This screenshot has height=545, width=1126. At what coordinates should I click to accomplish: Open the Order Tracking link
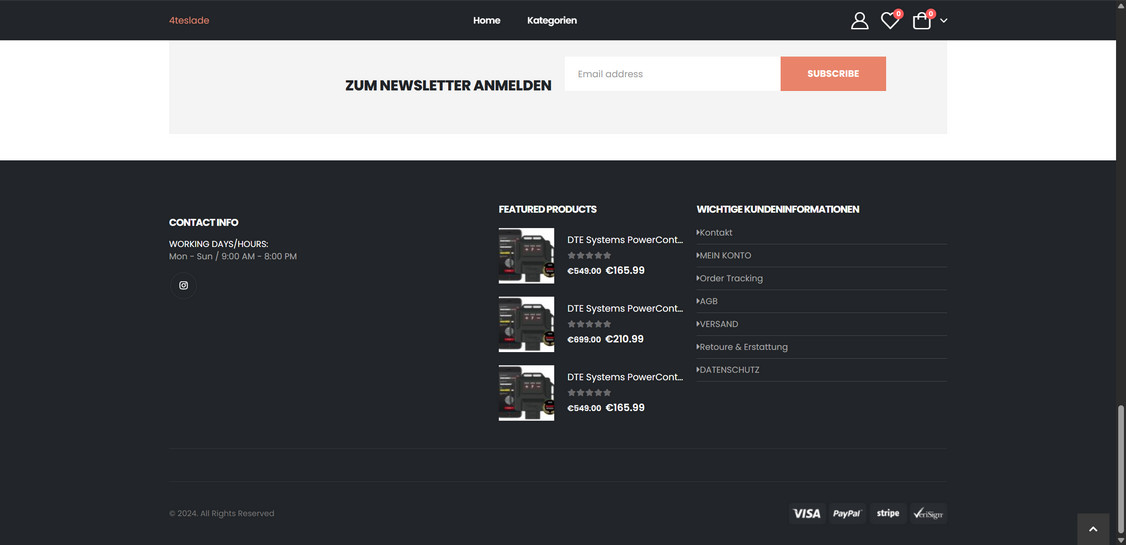[x=731, y=279]
